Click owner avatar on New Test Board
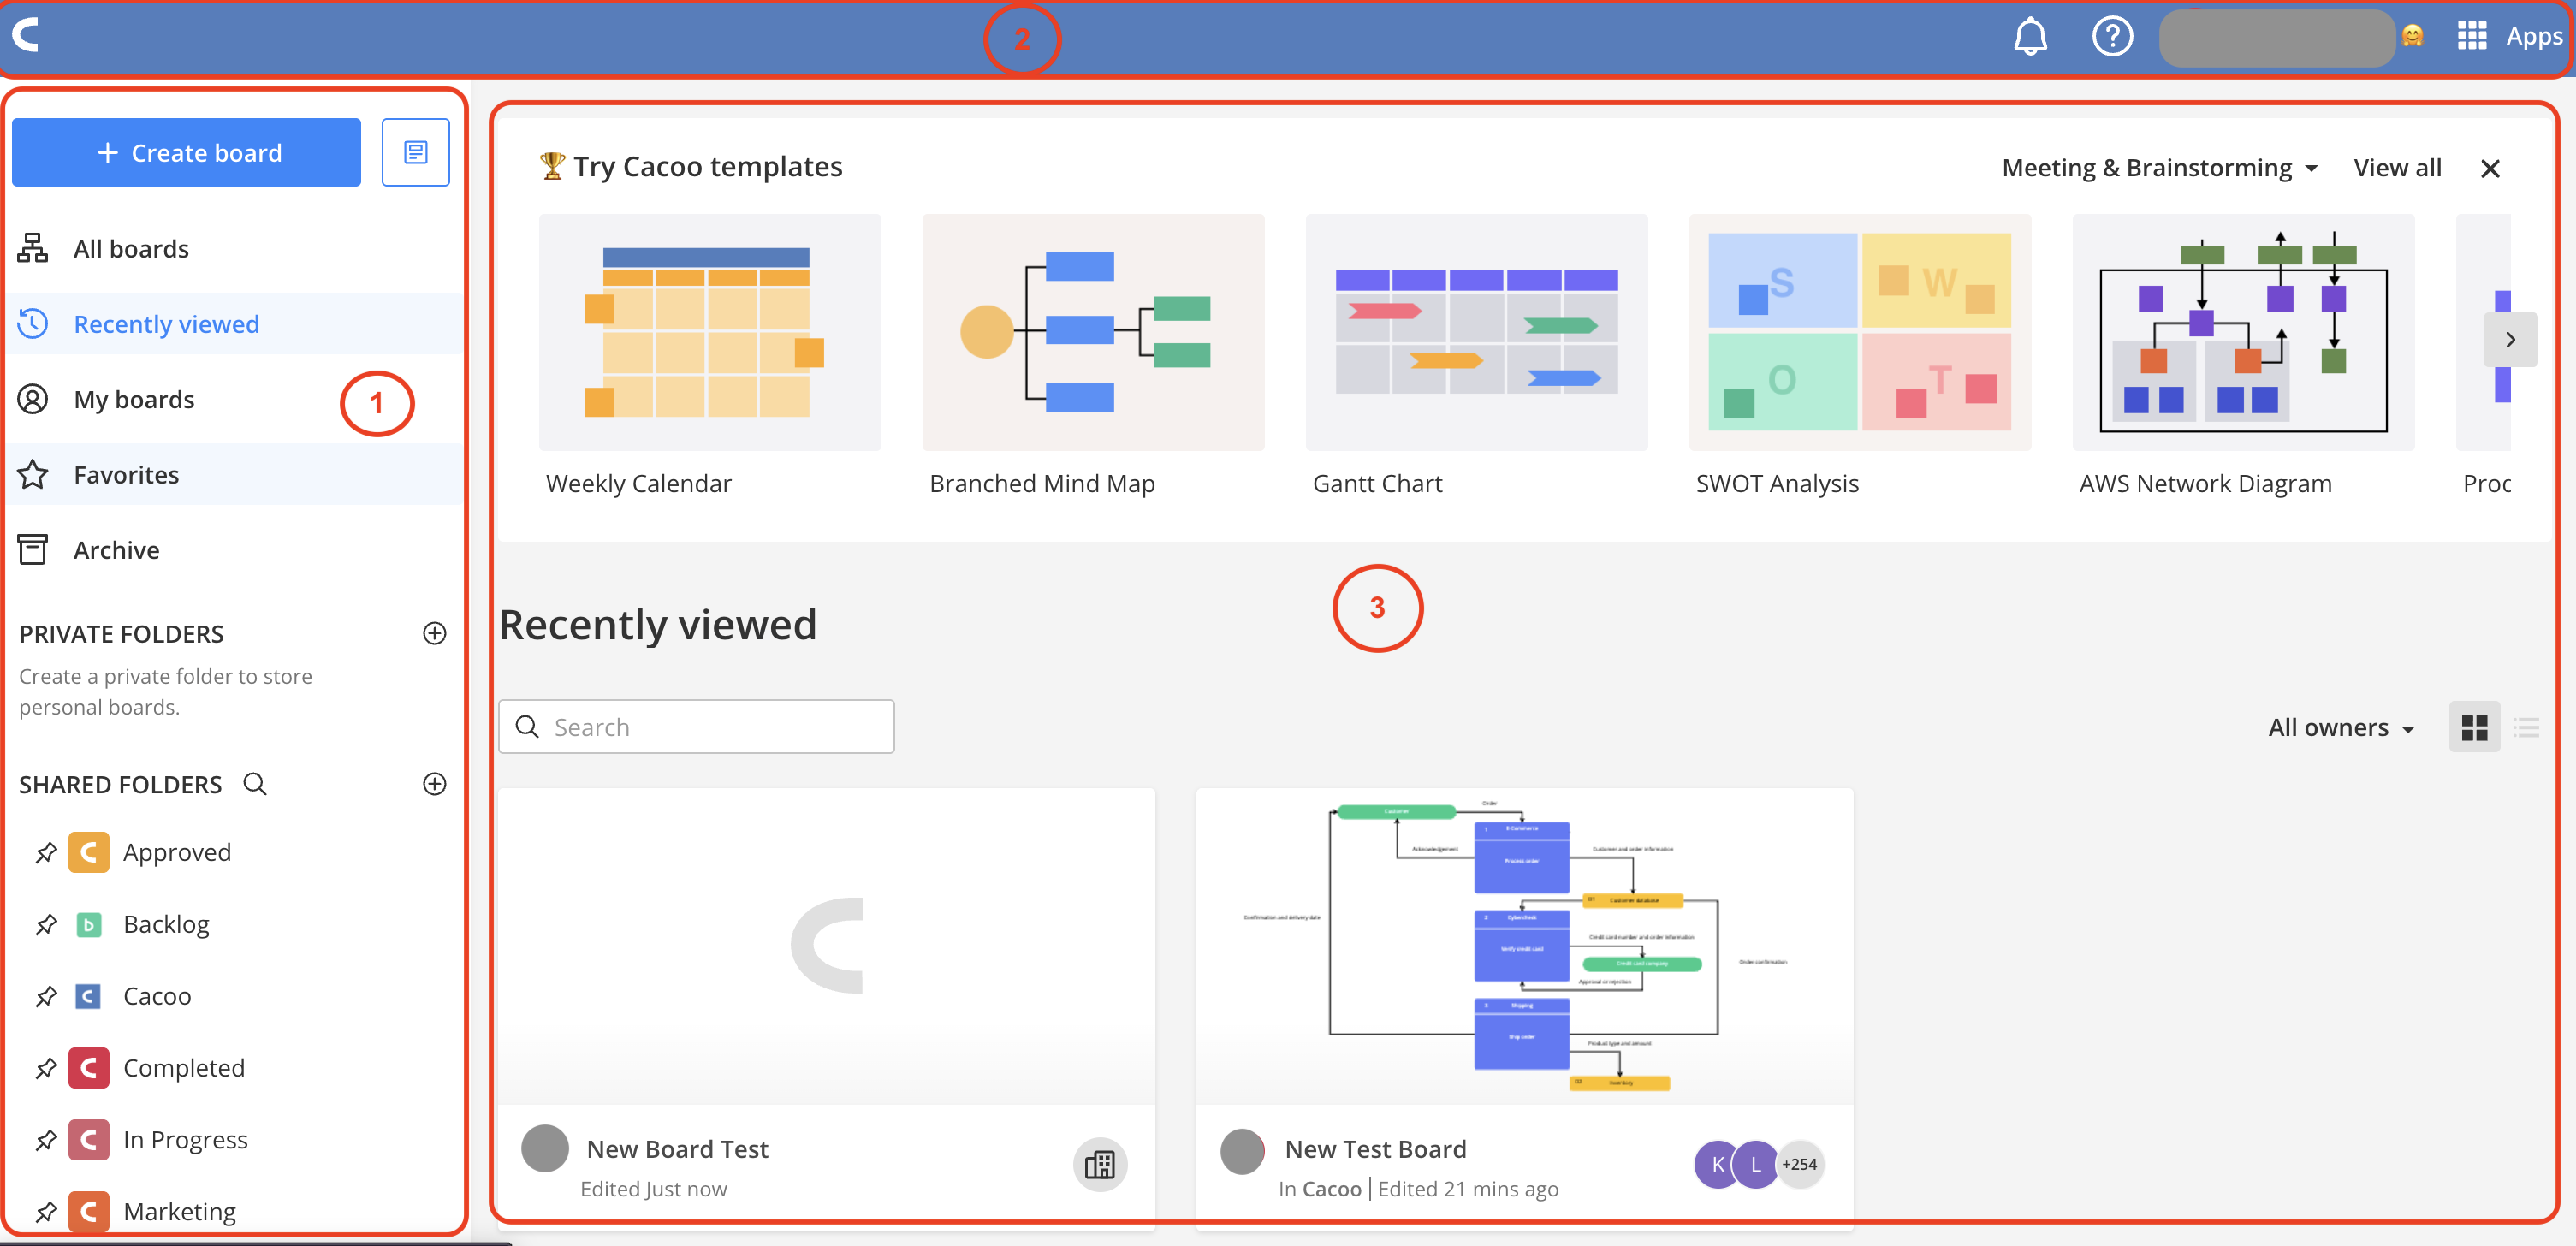The height and width of the screenshot is (1246, 2576). (x=1243, y=1151)
